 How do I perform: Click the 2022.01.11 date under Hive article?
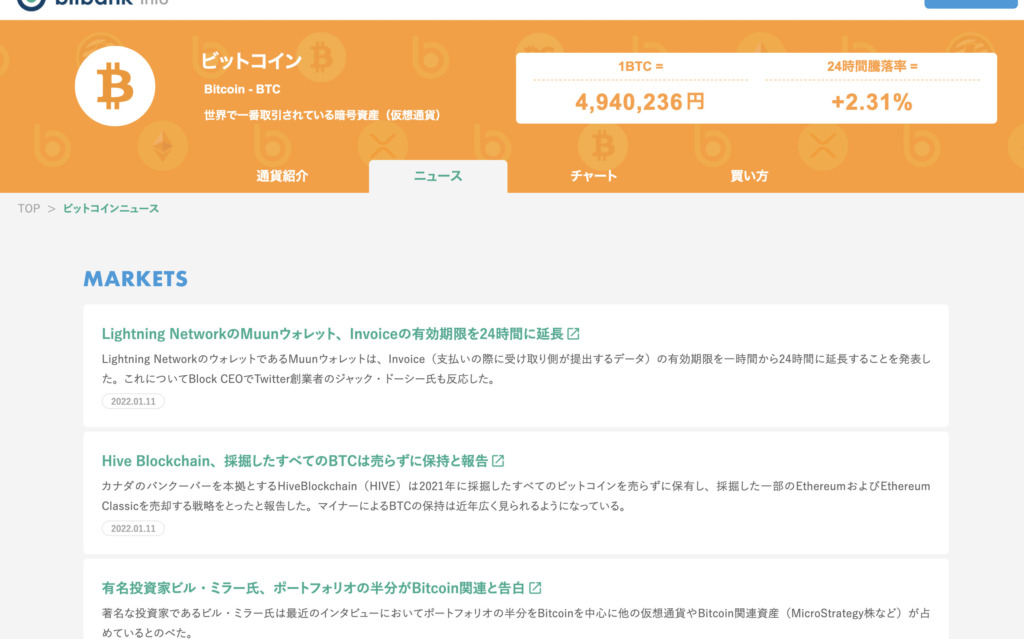click(x=133, y=529)
